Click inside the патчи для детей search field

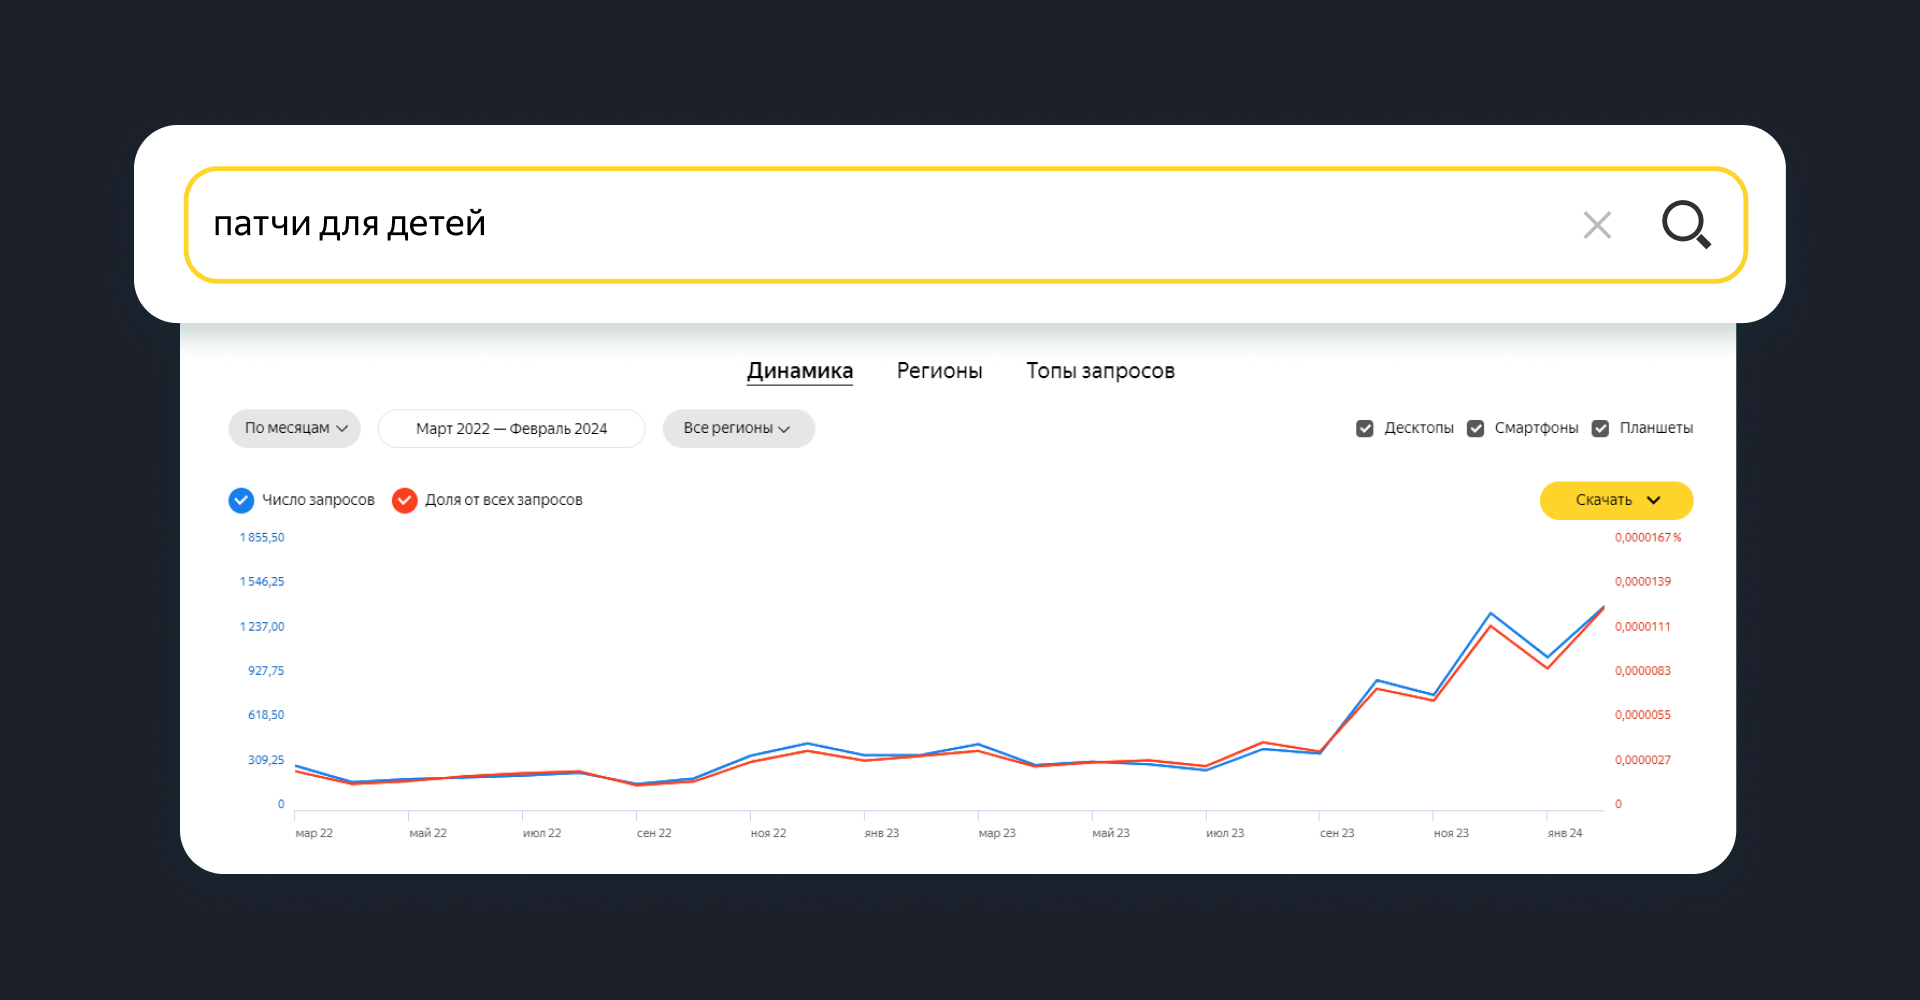880,224
